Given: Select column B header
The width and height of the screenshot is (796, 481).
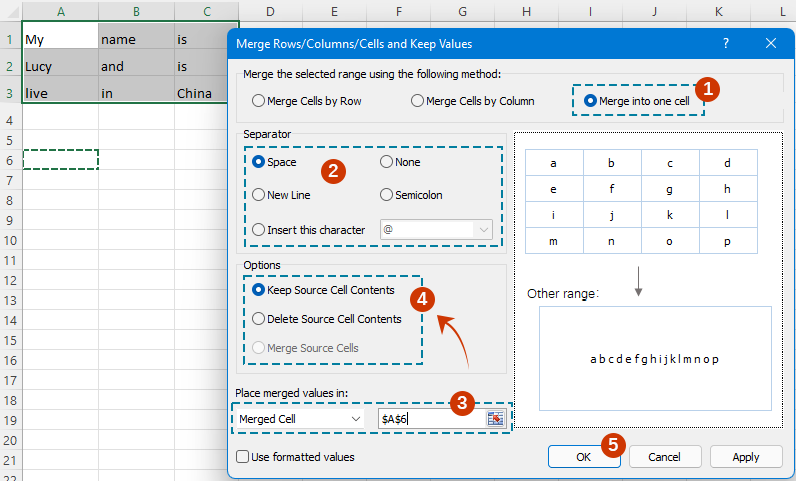Looking at the screenshot, I should point(137,11).
